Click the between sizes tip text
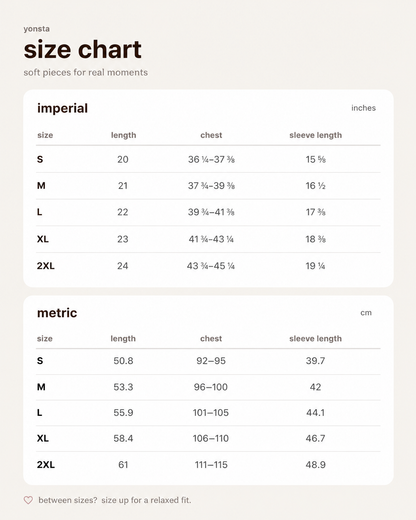 click(115, 500)
